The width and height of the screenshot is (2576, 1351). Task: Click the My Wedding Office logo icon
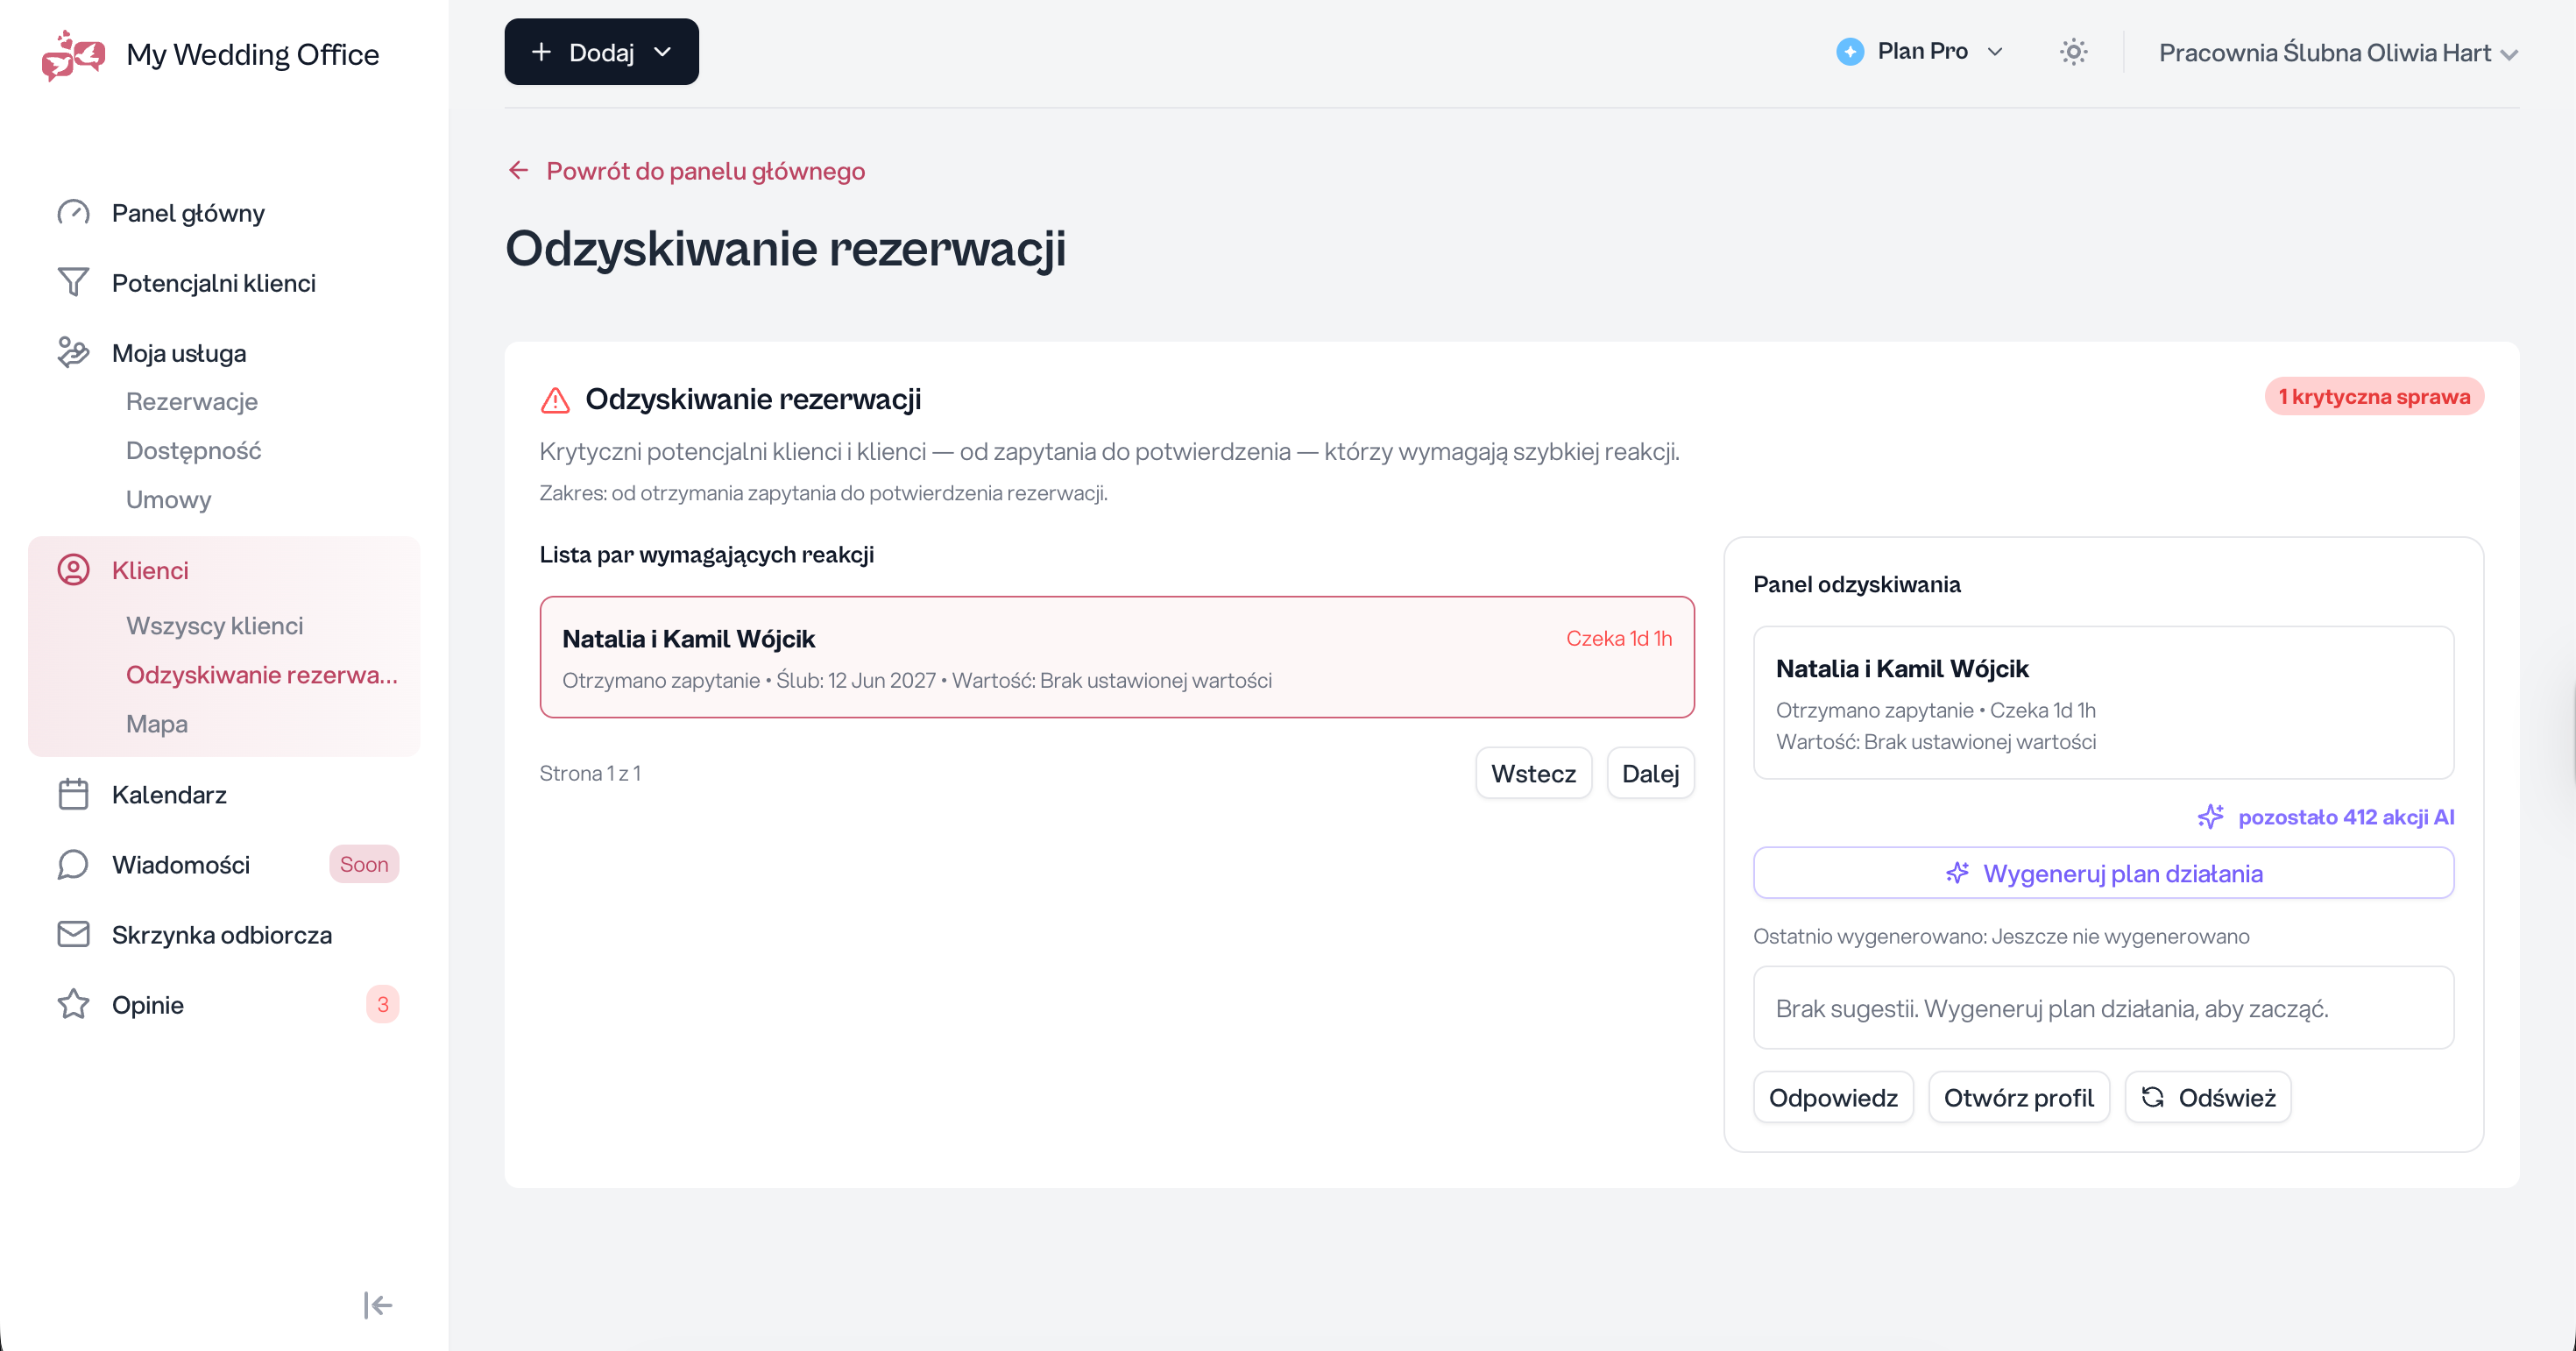click(73, 54)
